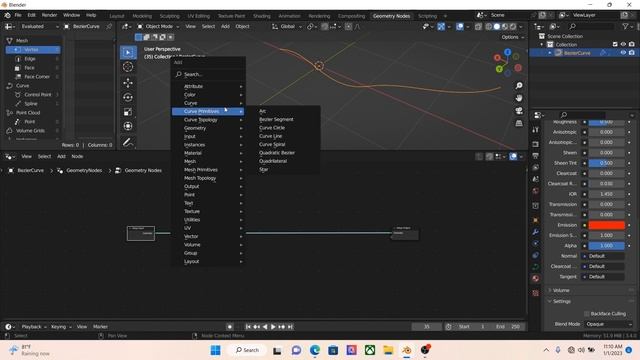Open the Material properties tab icon
640x360 pixels.
point(536,278)
